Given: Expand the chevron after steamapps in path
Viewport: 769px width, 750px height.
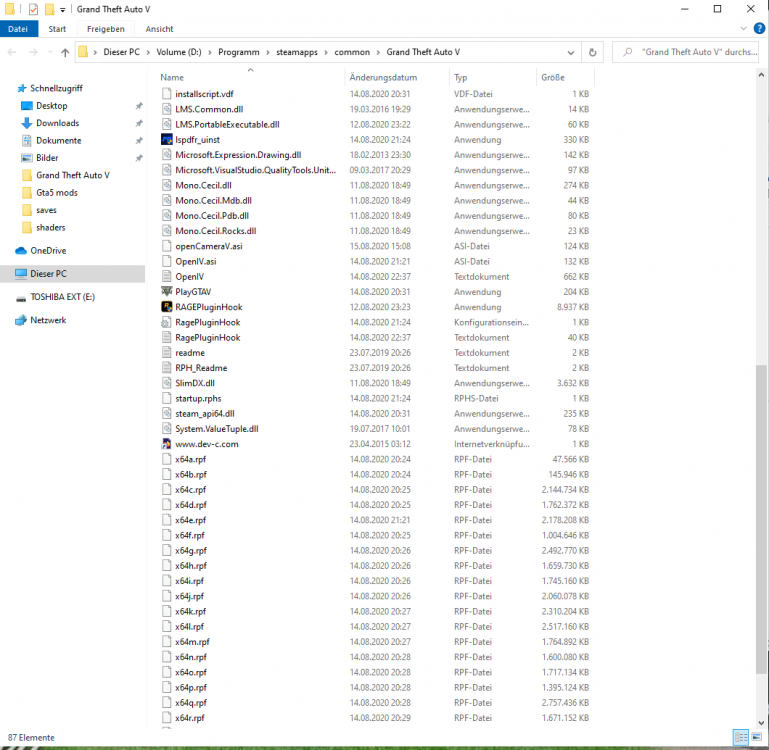Looking at the screenshot, I should coord(326,52).
